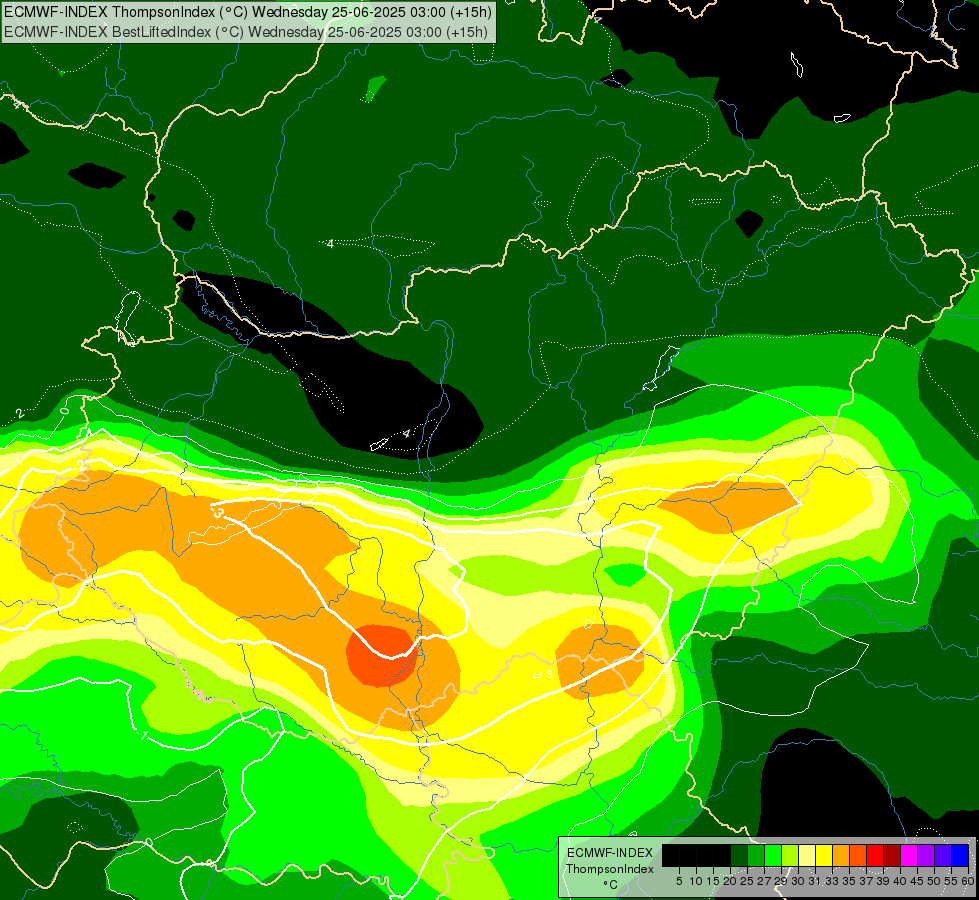979x900 pixels.
Task: Click the legend scale value '50'
Action: point(935,881)
